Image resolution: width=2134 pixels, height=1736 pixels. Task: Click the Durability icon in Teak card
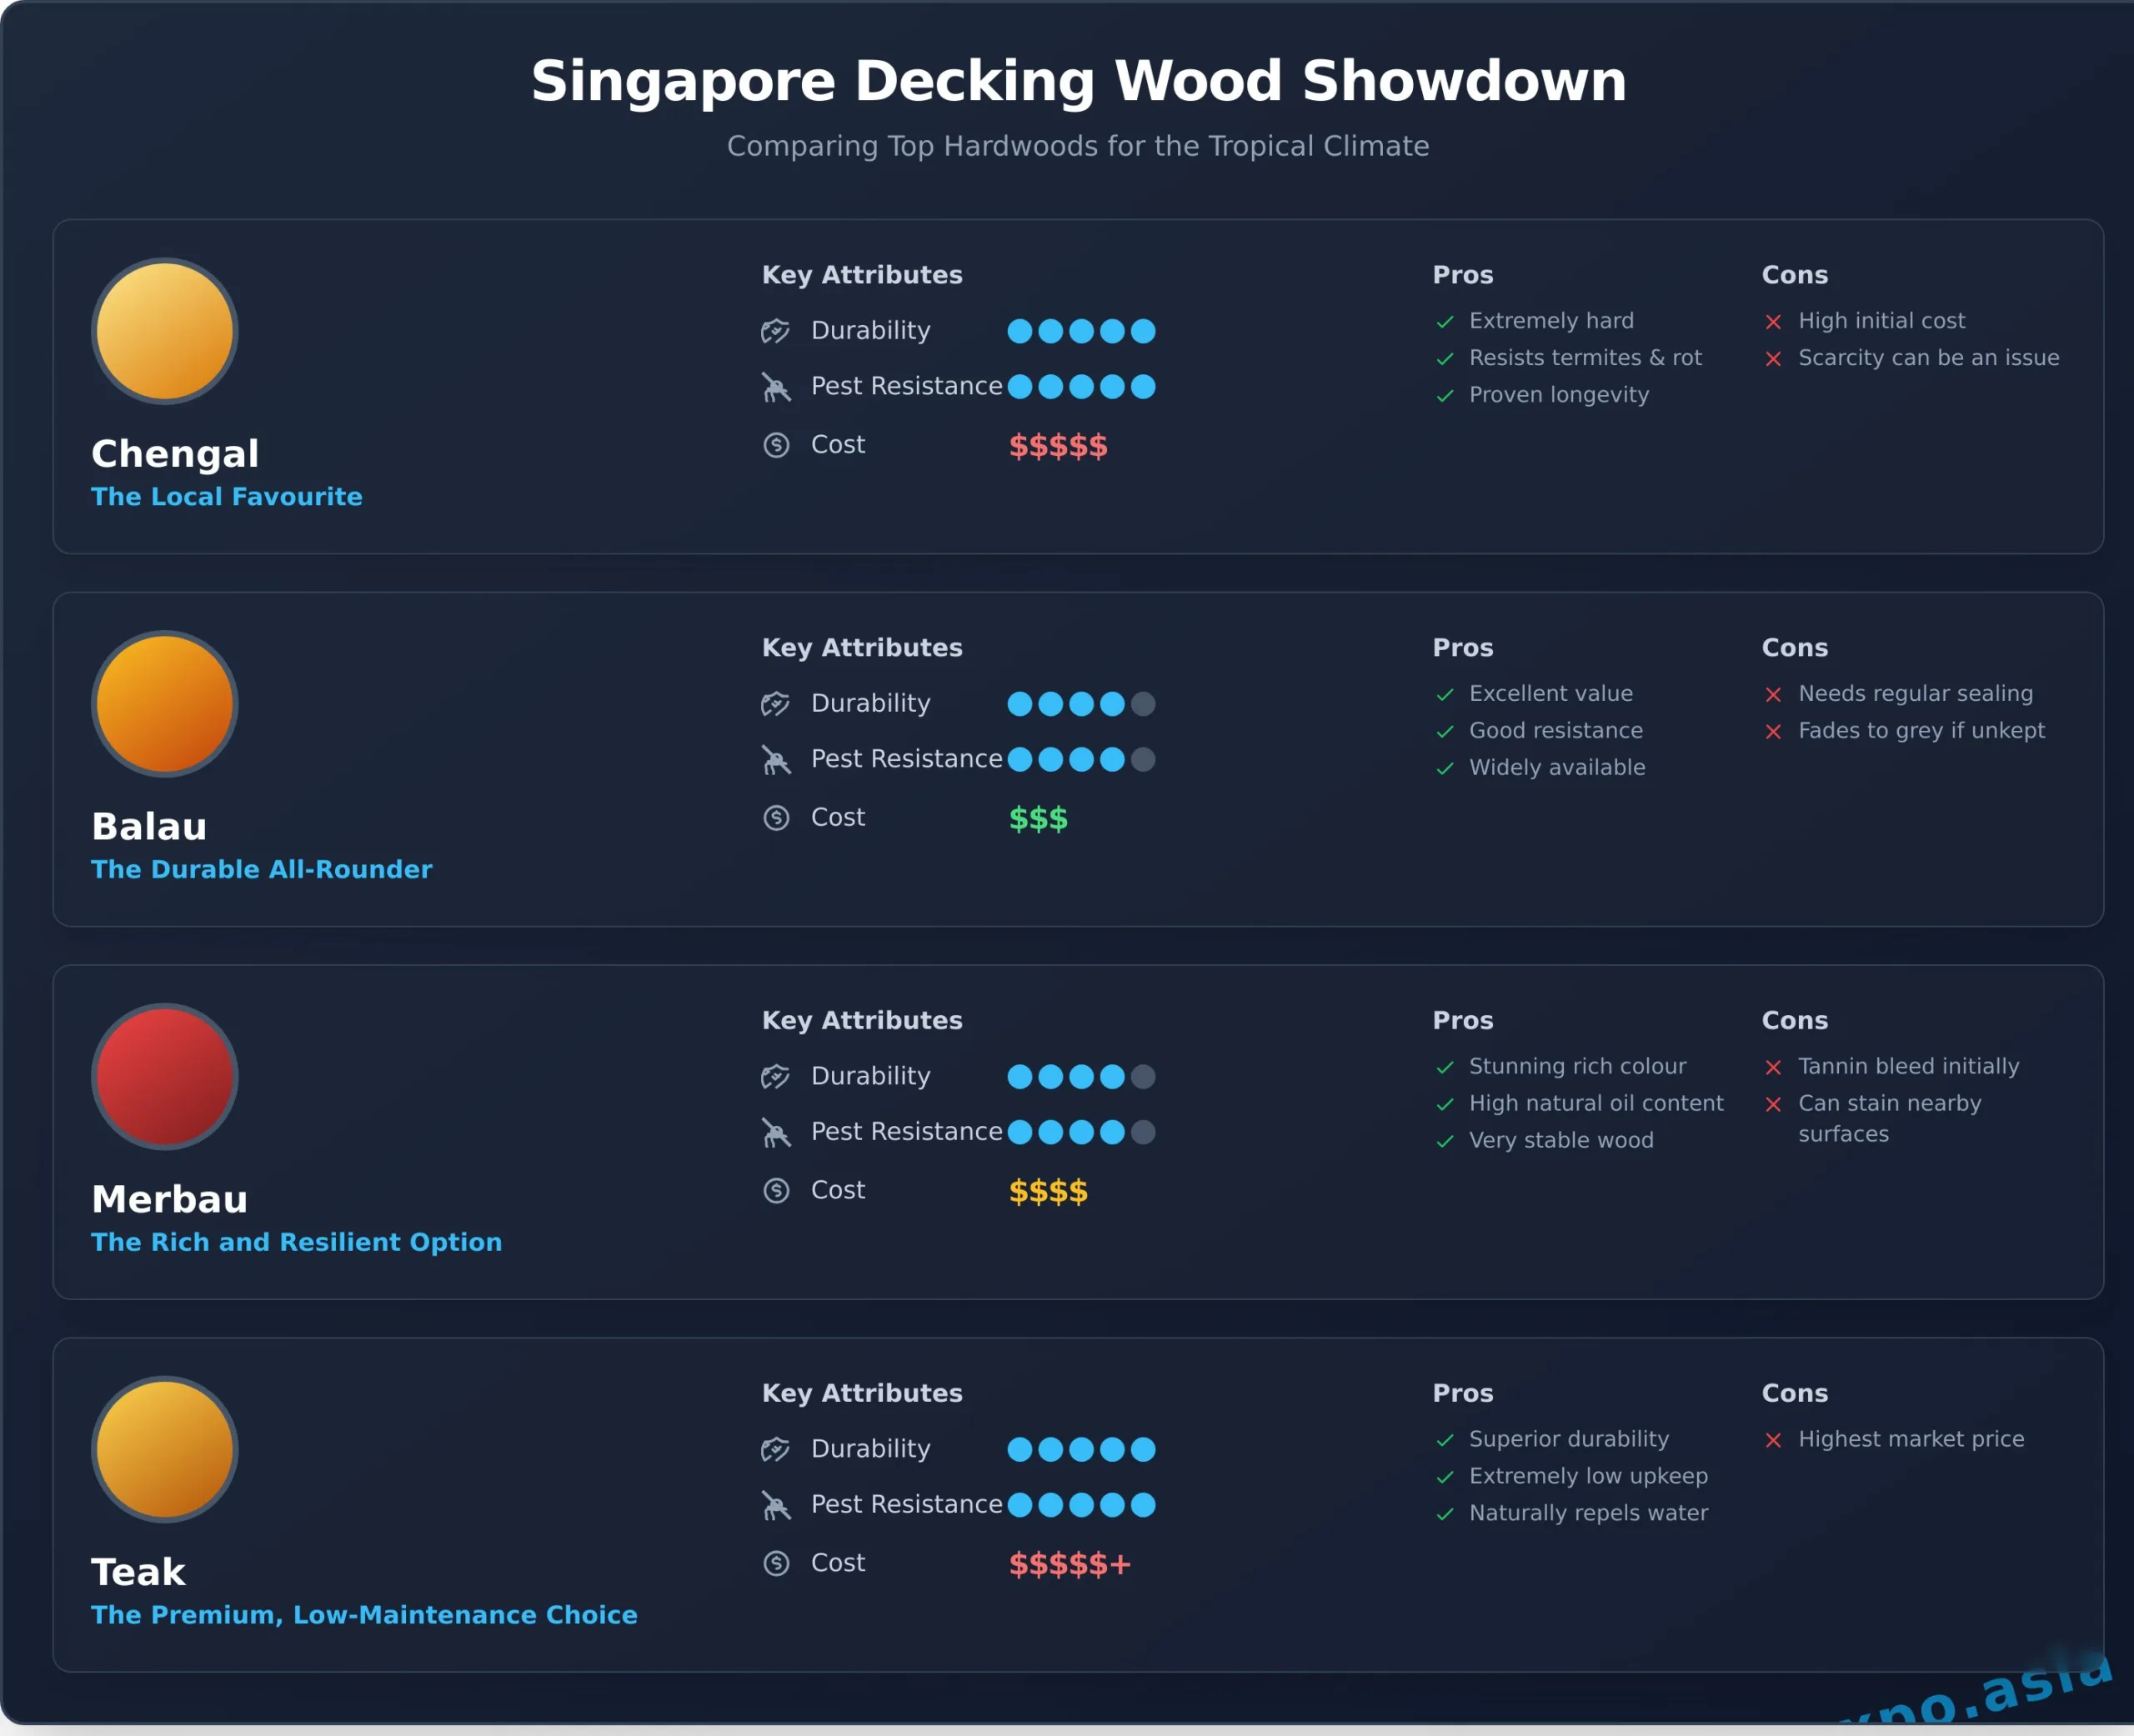point(776,1450)
